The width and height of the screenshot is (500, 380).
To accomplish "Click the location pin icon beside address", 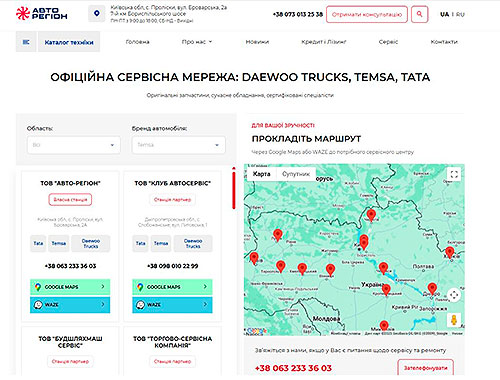I will [x=97, y=13].
